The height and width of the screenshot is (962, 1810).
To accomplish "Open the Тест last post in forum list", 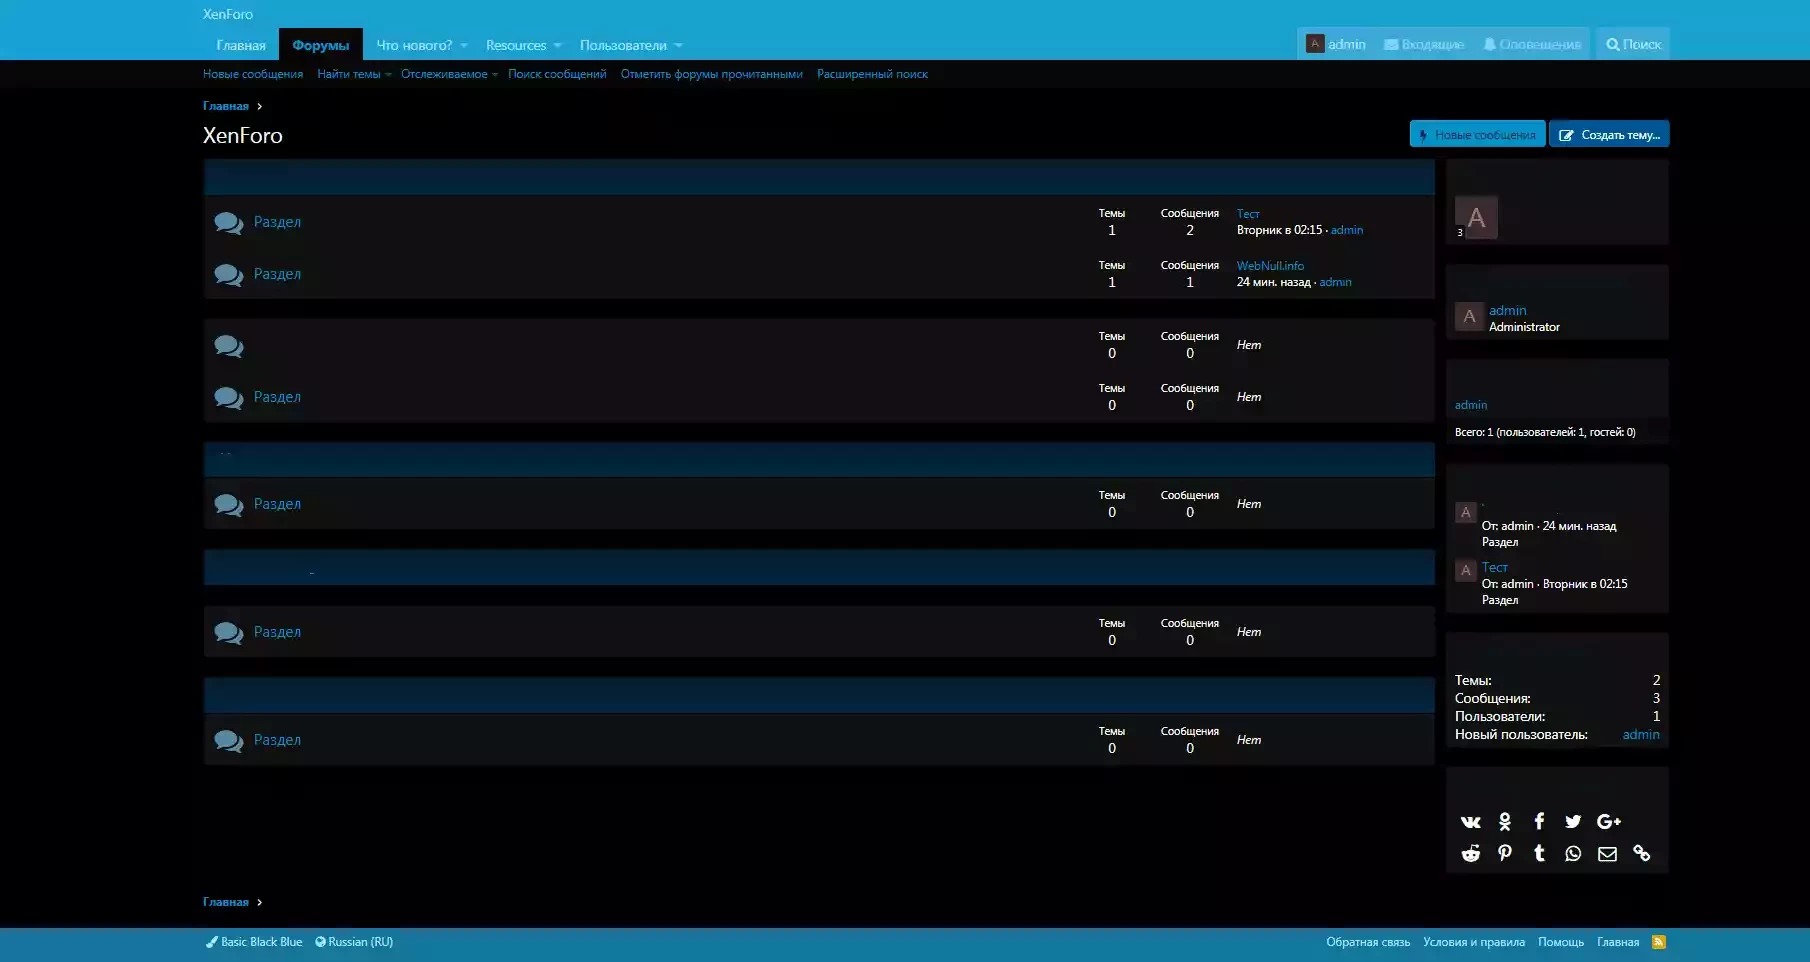I will (1248, 214).
